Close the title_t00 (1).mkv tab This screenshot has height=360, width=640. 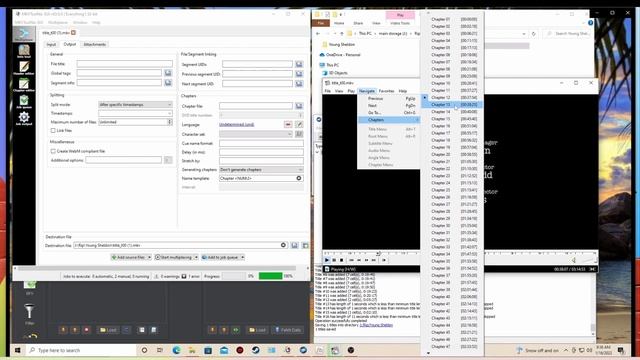coord(73,32)
